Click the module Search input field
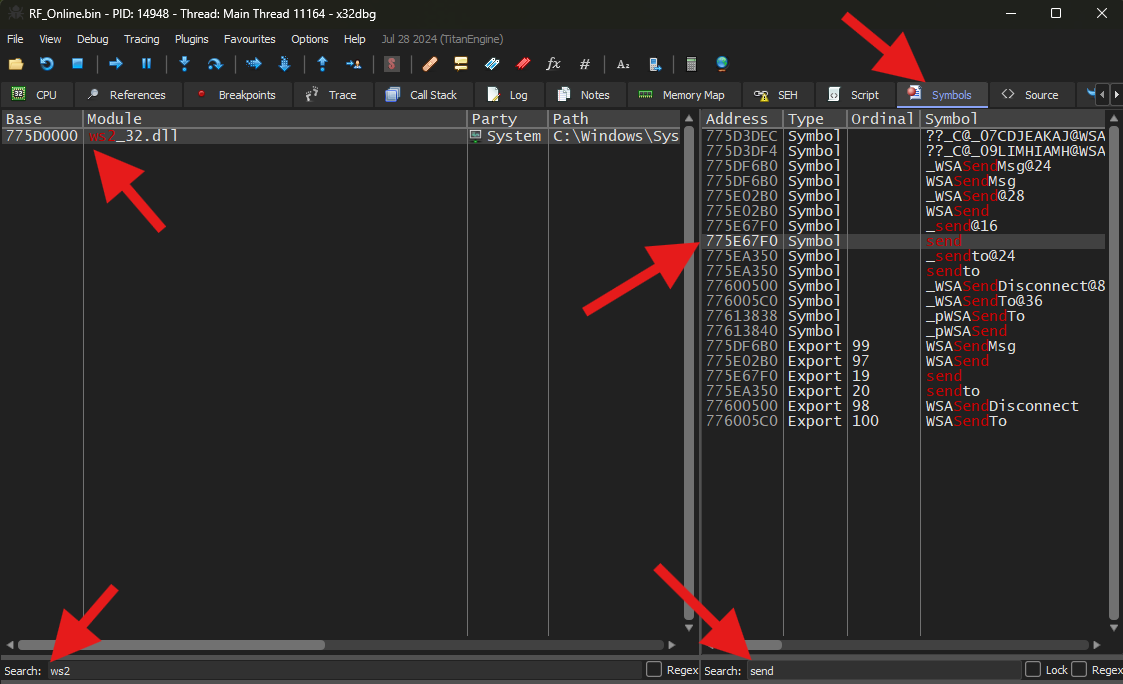The width and height of the screenshot is (1123, 684). point(344,670)
